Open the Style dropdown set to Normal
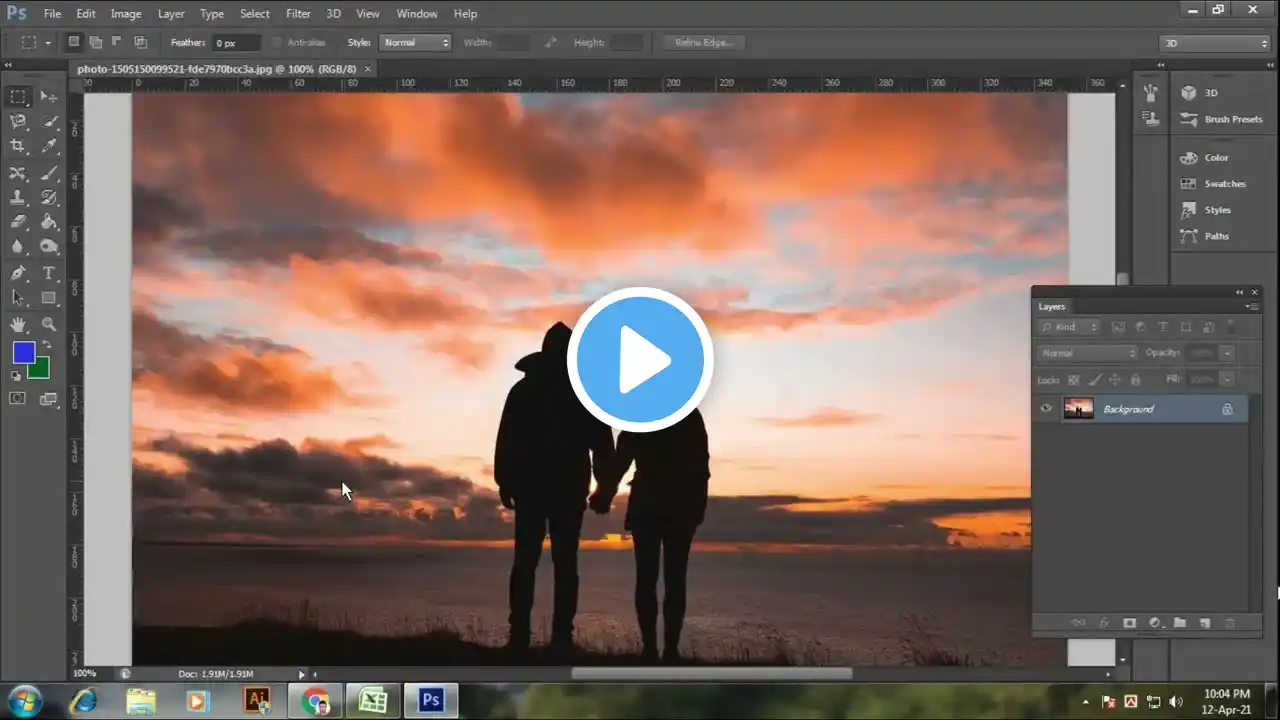This screenshot has height=720, width=1280. coord(414,43)
